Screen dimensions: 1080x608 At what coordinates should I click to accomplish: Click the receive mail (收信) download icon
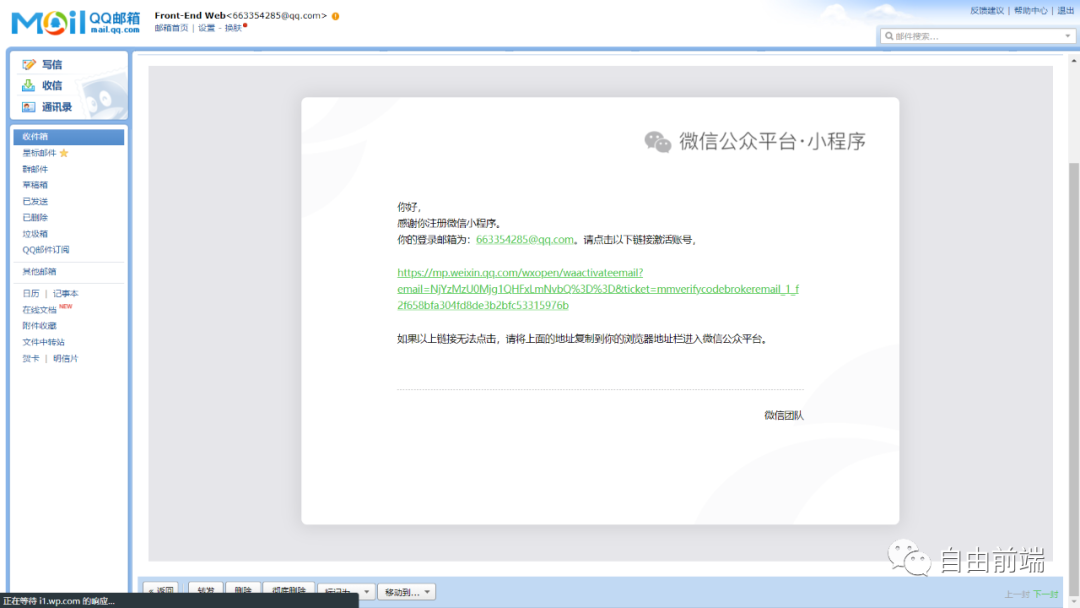coord(28,85)
